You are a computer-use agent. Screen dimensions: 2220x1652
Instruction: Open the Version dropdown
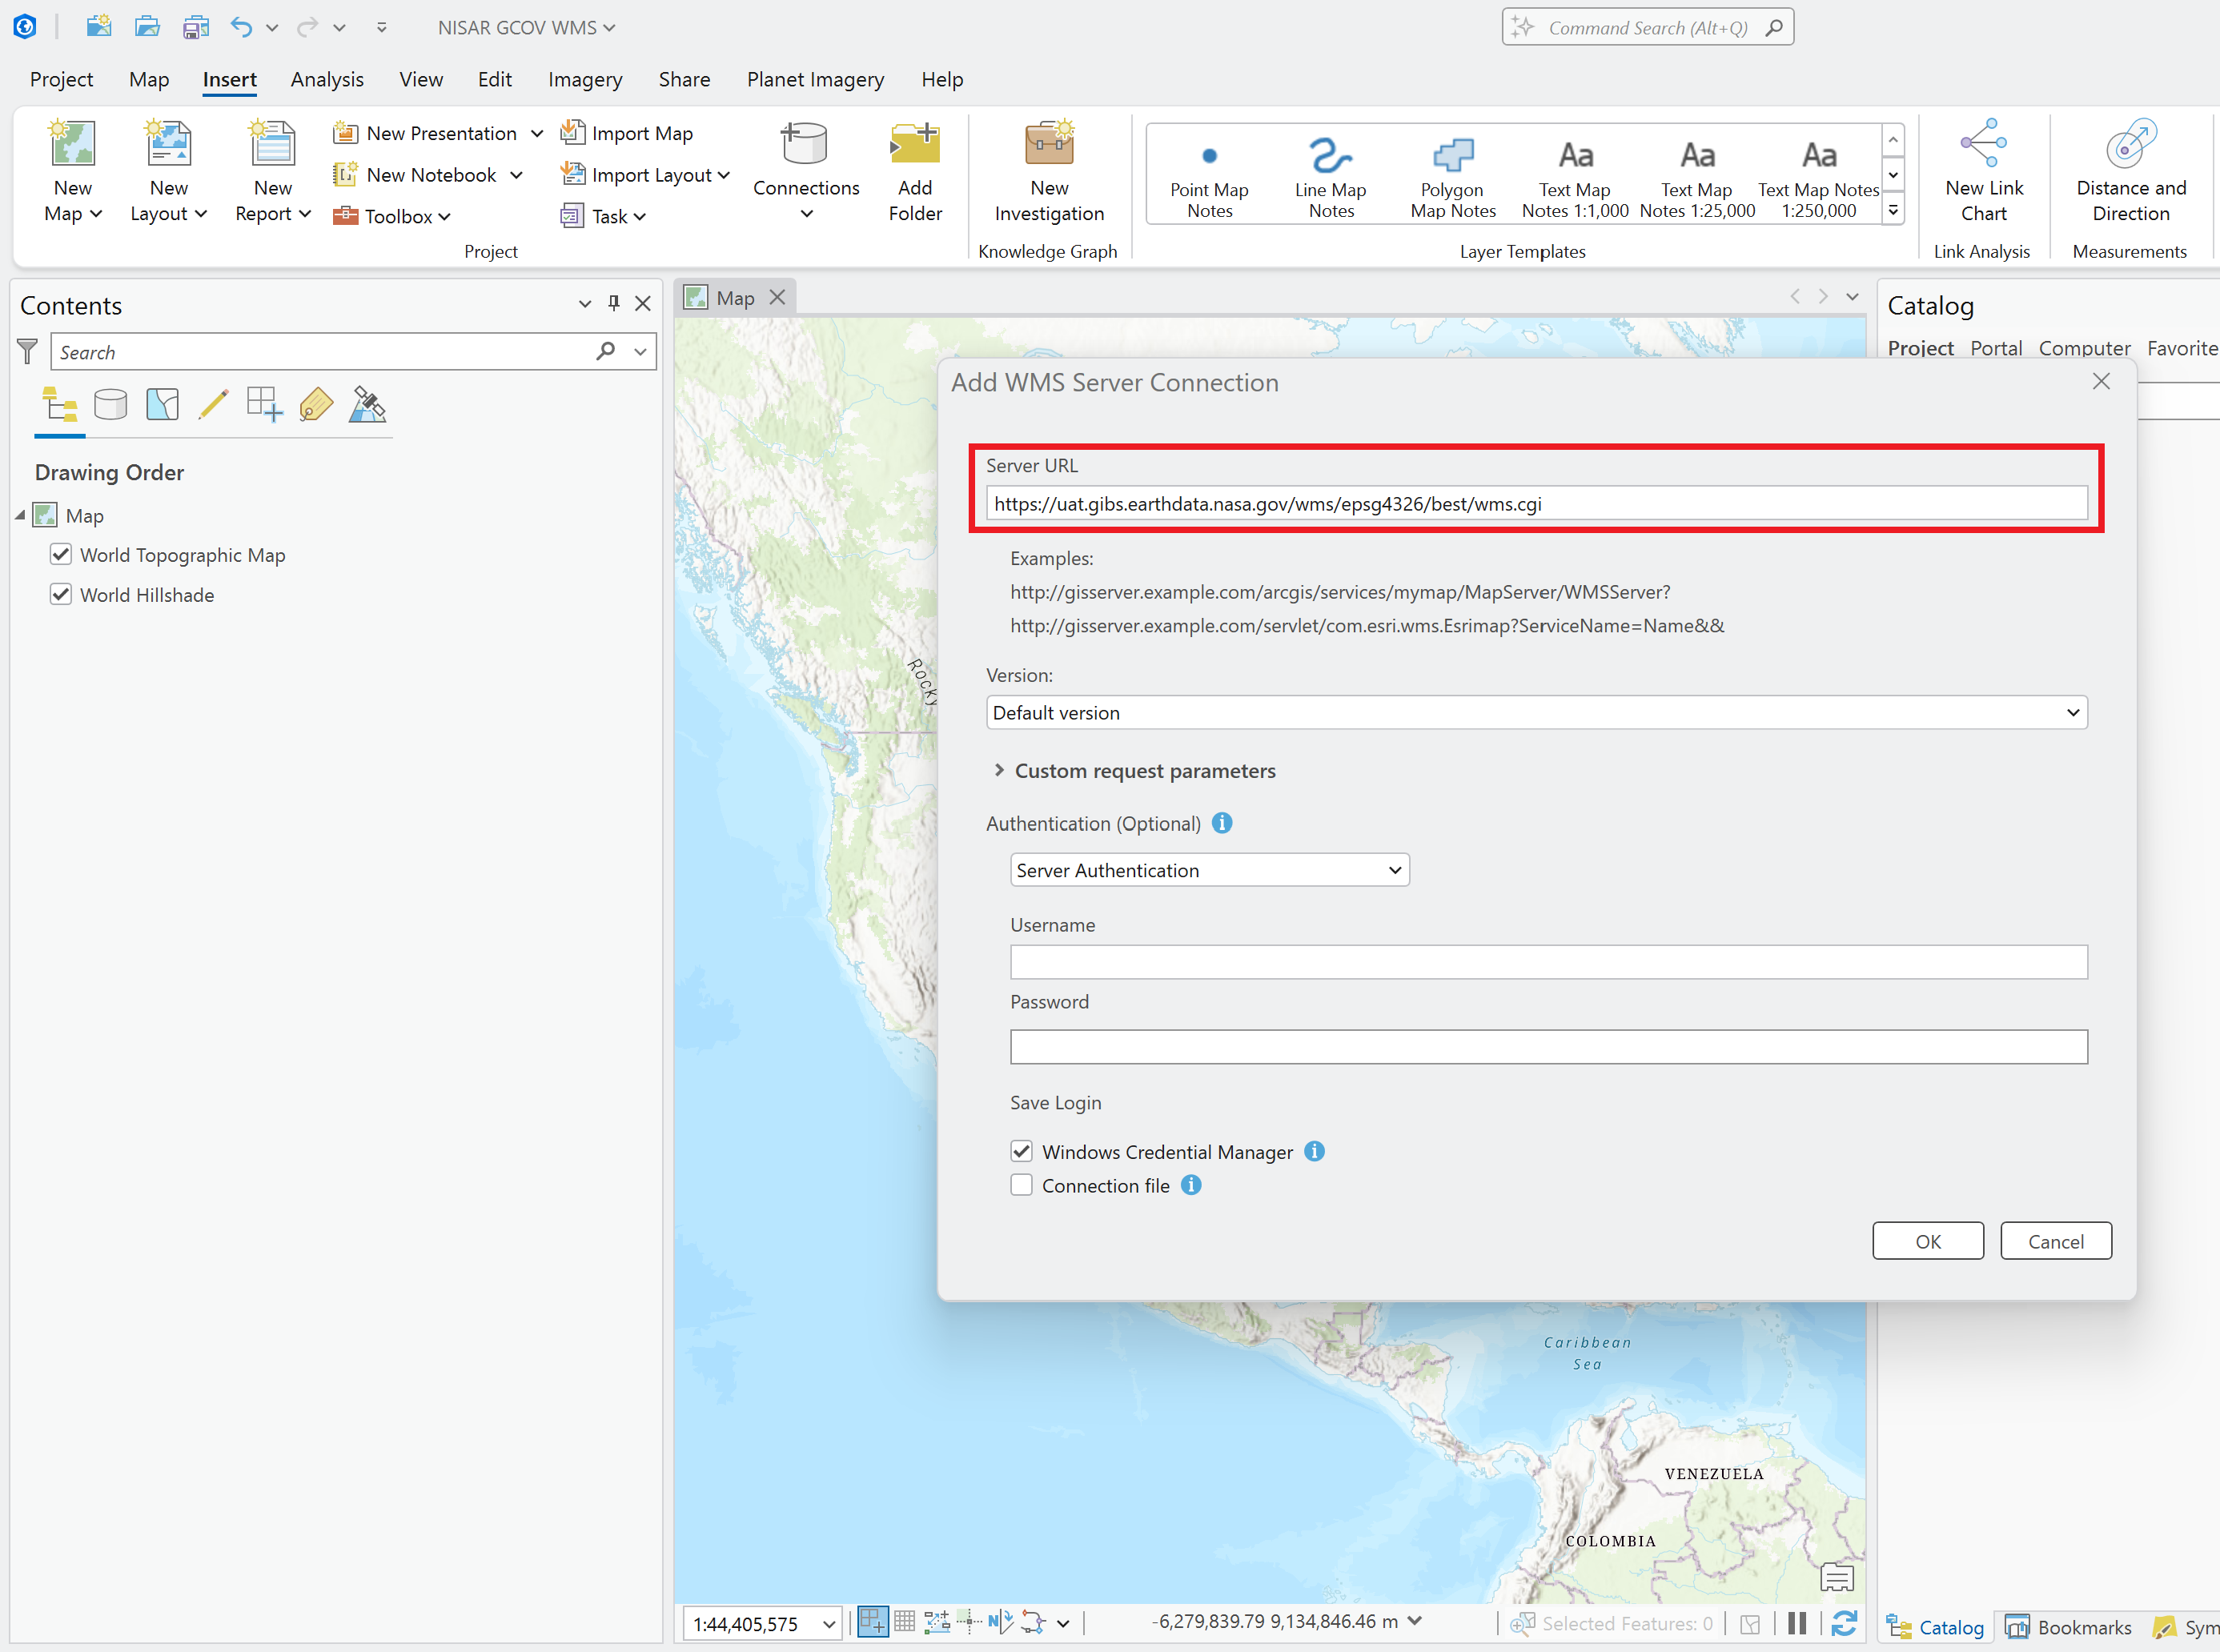[1537, 712]
